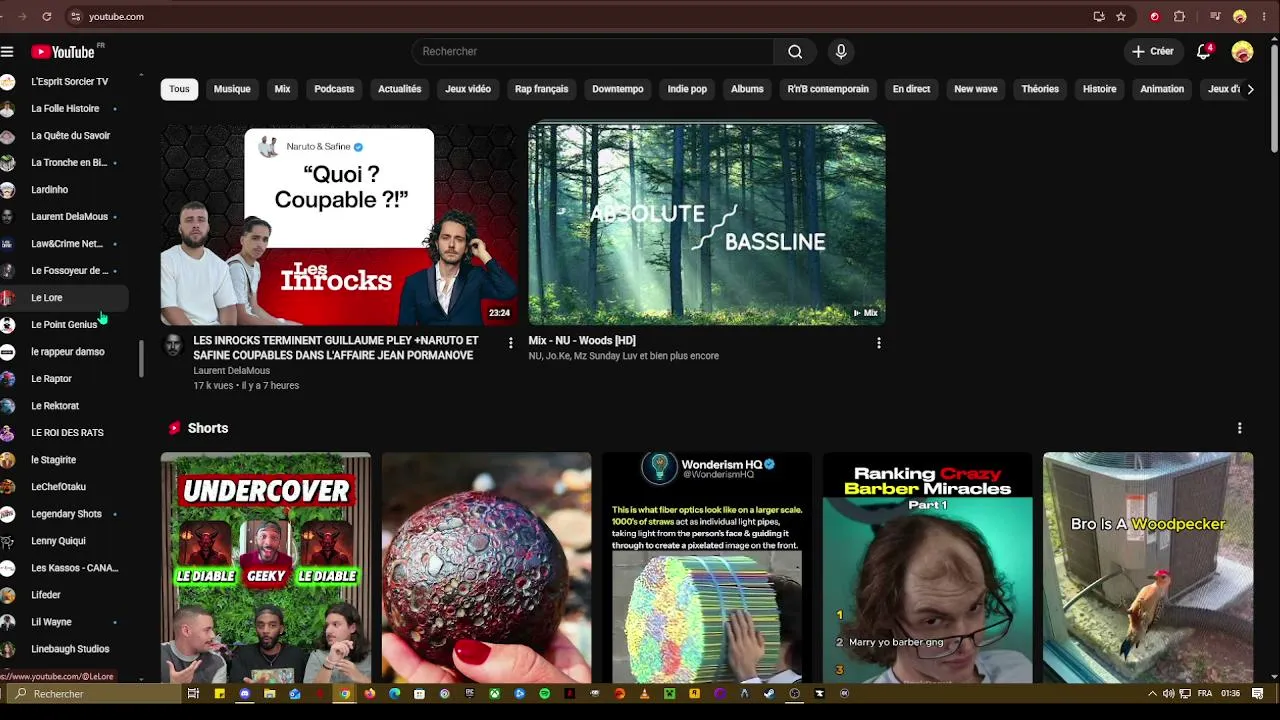Show hidden system tray icons
Screen dimensions: 1280x720
[x=1152, y=693]
